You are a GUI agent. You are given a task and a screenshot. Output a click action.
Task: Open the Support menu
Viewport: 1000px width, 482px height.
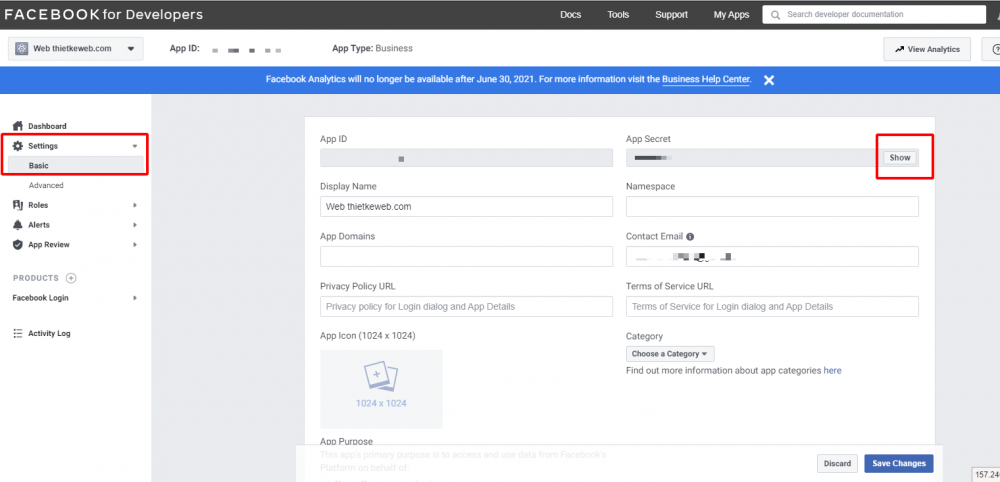point(672,15)
